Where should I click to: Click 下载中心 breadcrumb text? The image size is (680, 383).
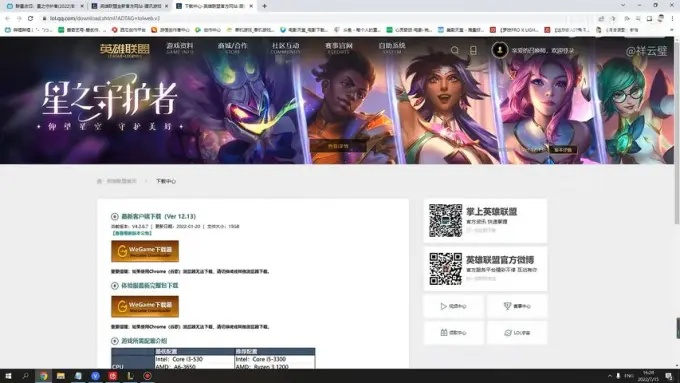click(x=166, y=181)
